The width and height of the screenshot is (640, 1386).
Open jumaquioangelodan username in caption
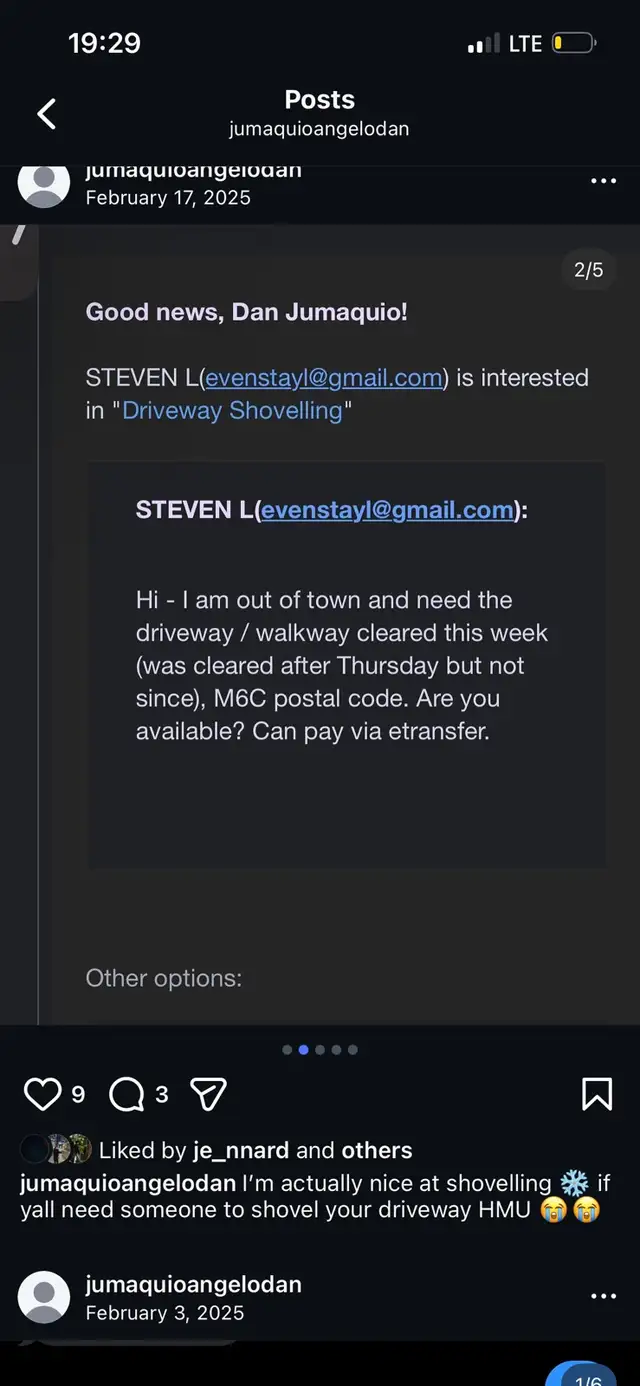point(128,1184)
